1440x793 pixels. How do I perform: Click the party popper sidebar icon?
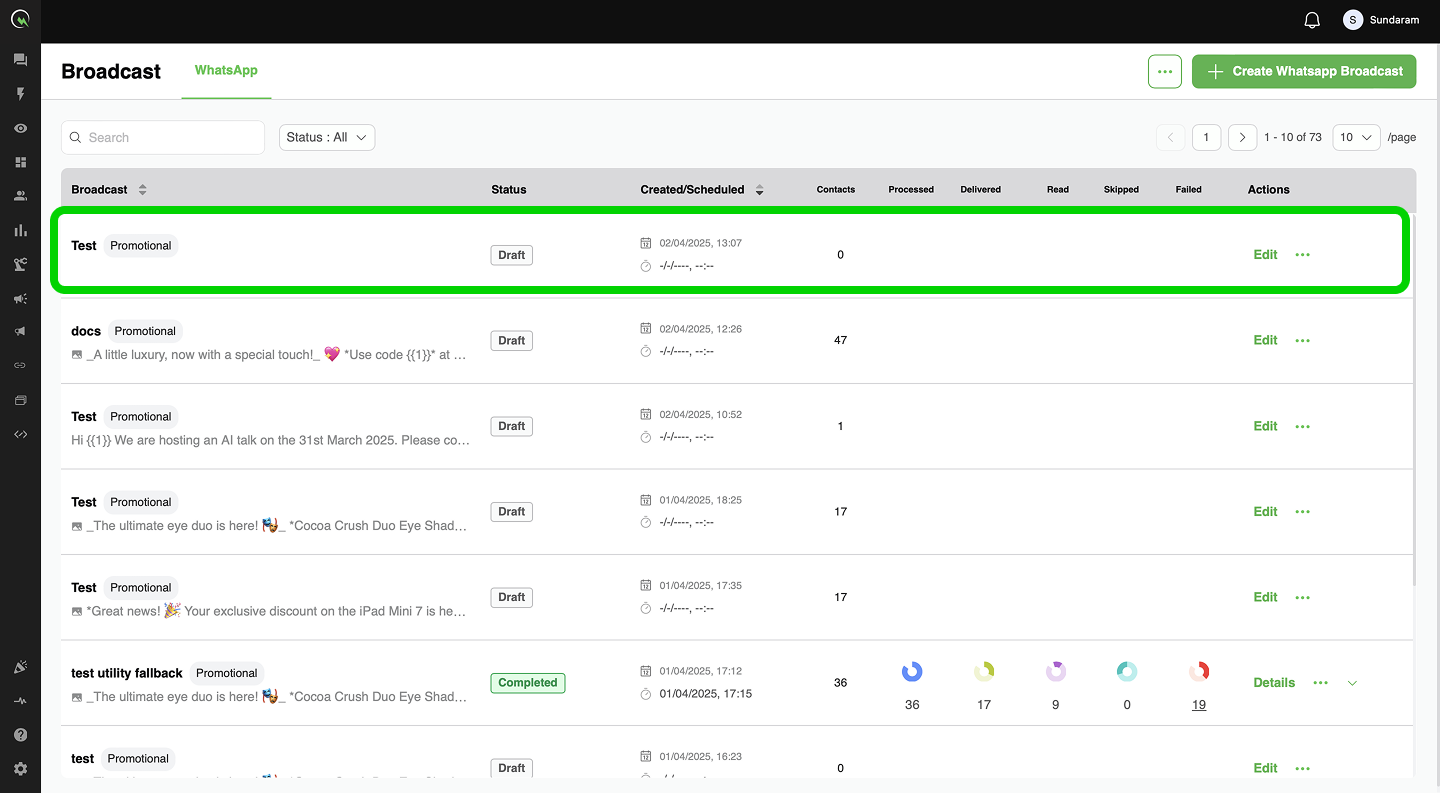pyautogui.click(x=20, y=667)
